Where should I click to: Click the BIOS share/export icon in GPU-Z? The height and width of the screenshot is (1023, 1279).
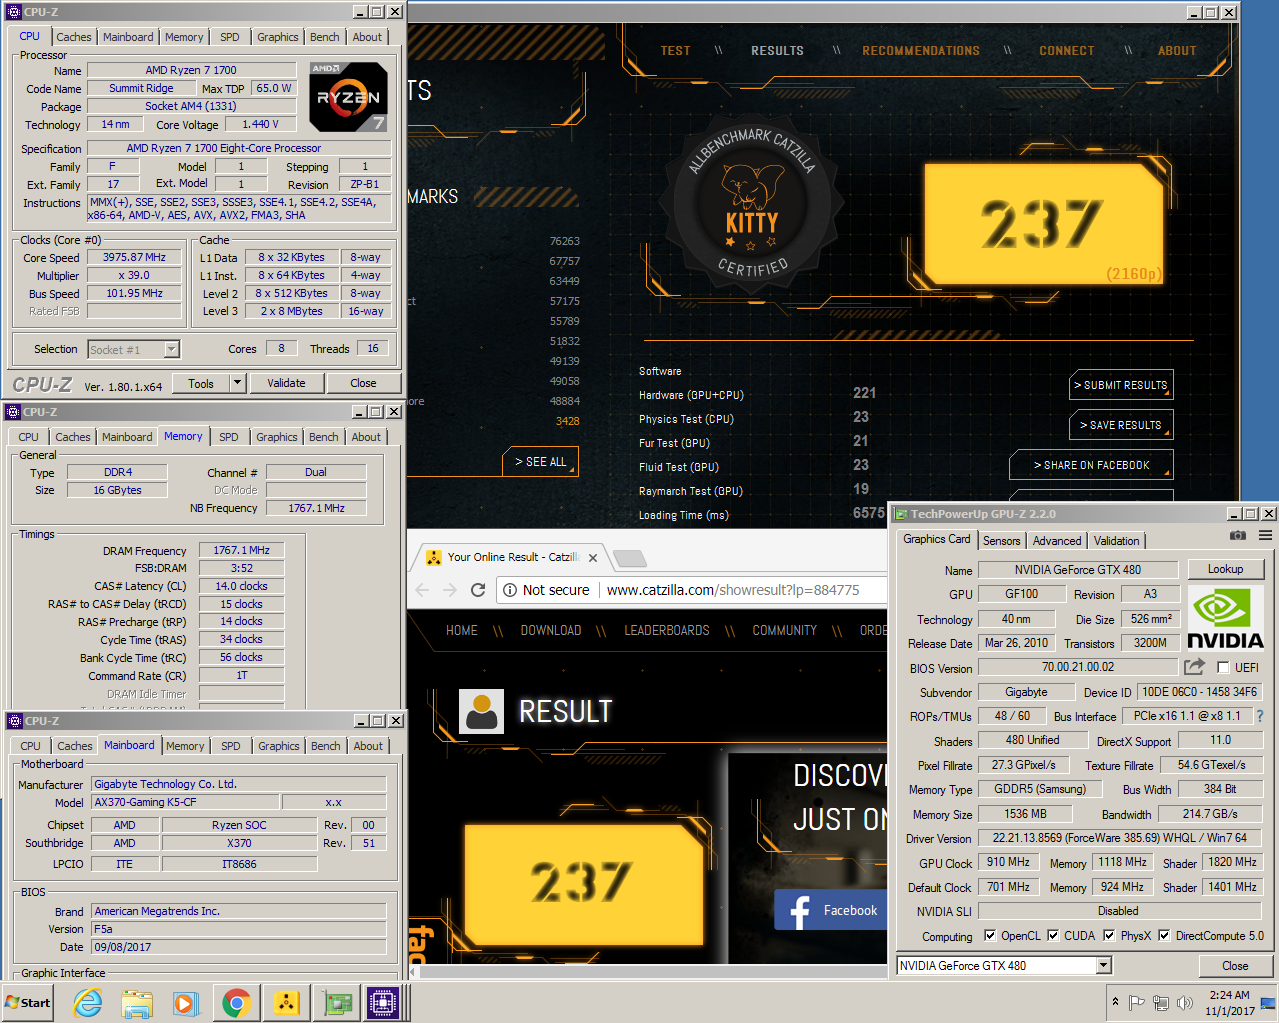coord(1194,667)
